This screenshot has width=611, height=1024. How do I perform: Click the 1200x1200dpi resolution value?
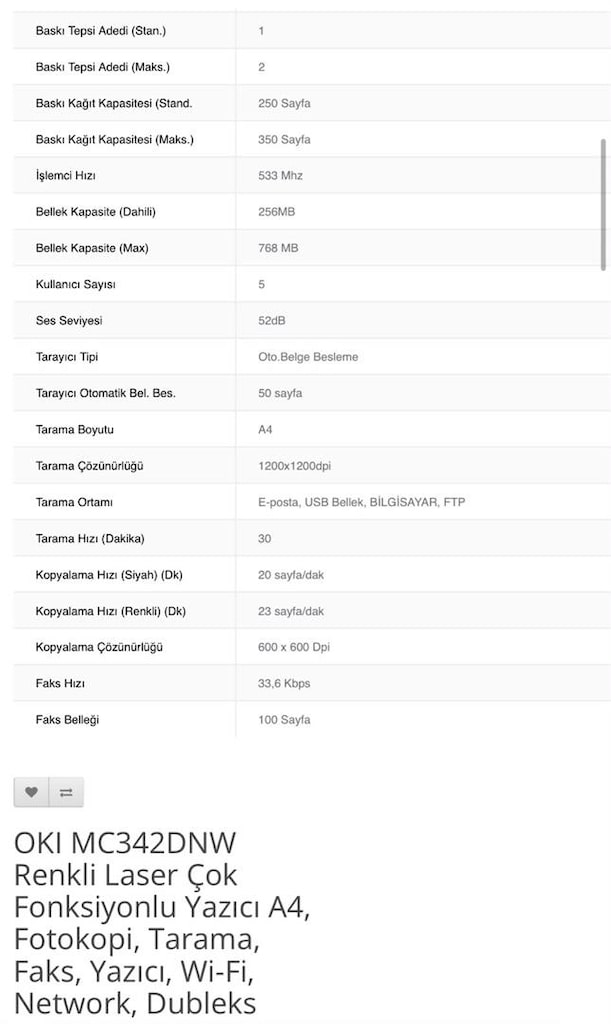294,466
